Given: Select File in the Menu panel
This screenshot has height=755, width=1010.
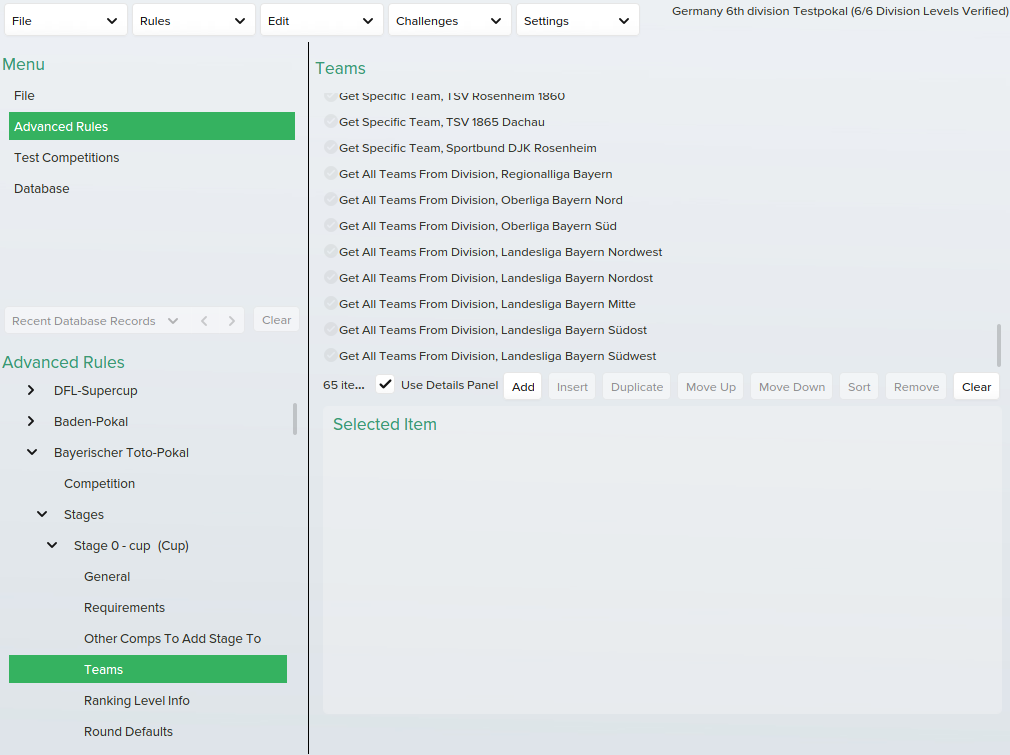Looking at the screenshot, I should (152, 95).
